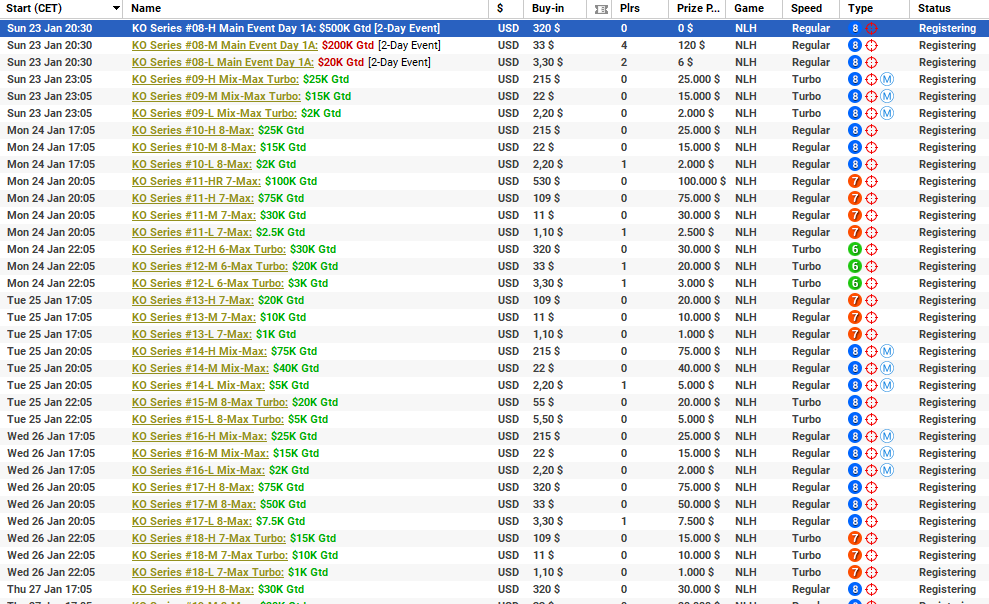Click the Game column header
The height and width of the screenshot is (604, 989).
pyautogui.click(x=749, y=8)
